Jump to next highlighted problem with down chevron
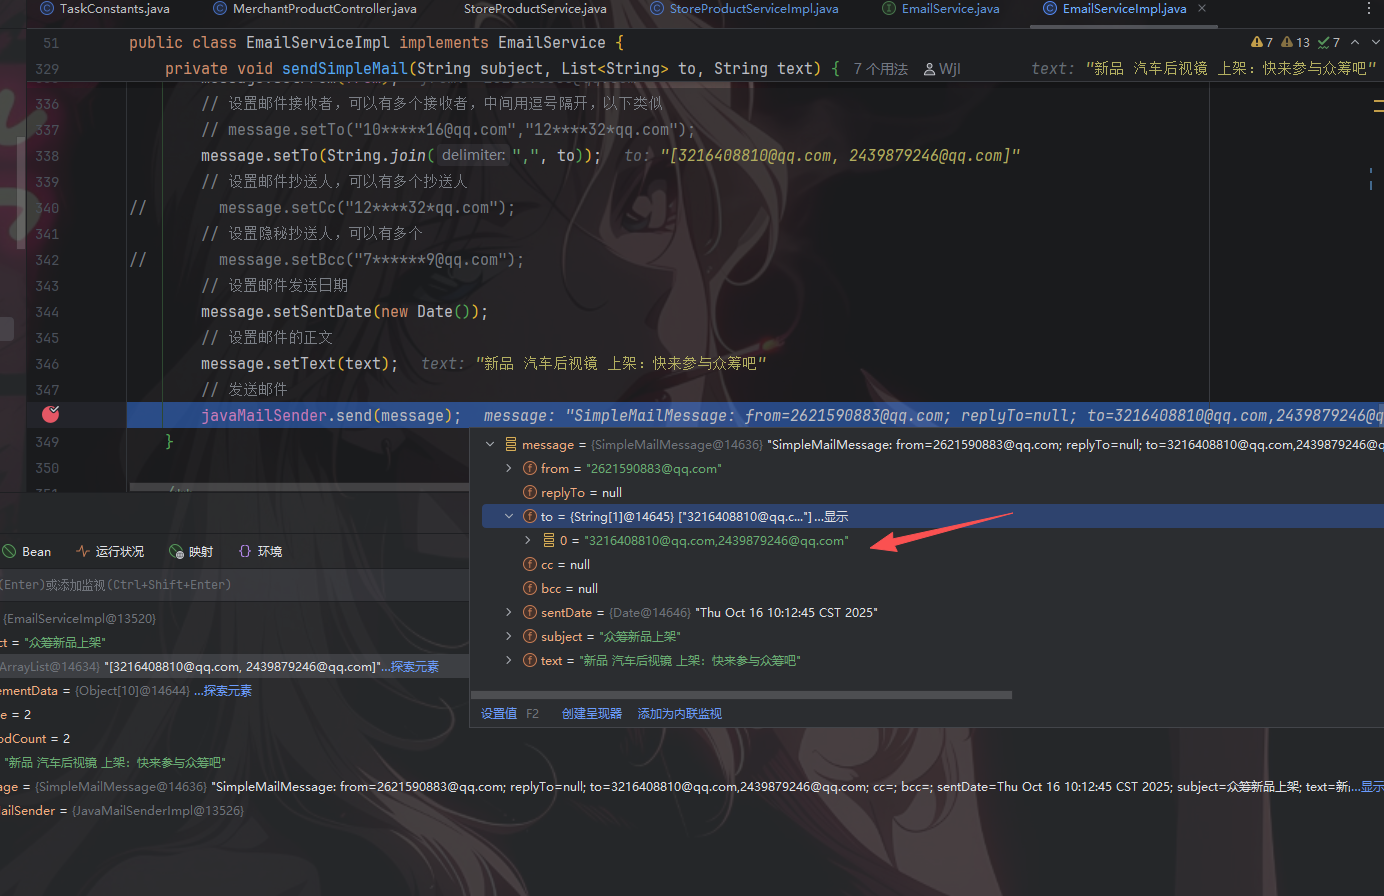 pos(1376,43)
